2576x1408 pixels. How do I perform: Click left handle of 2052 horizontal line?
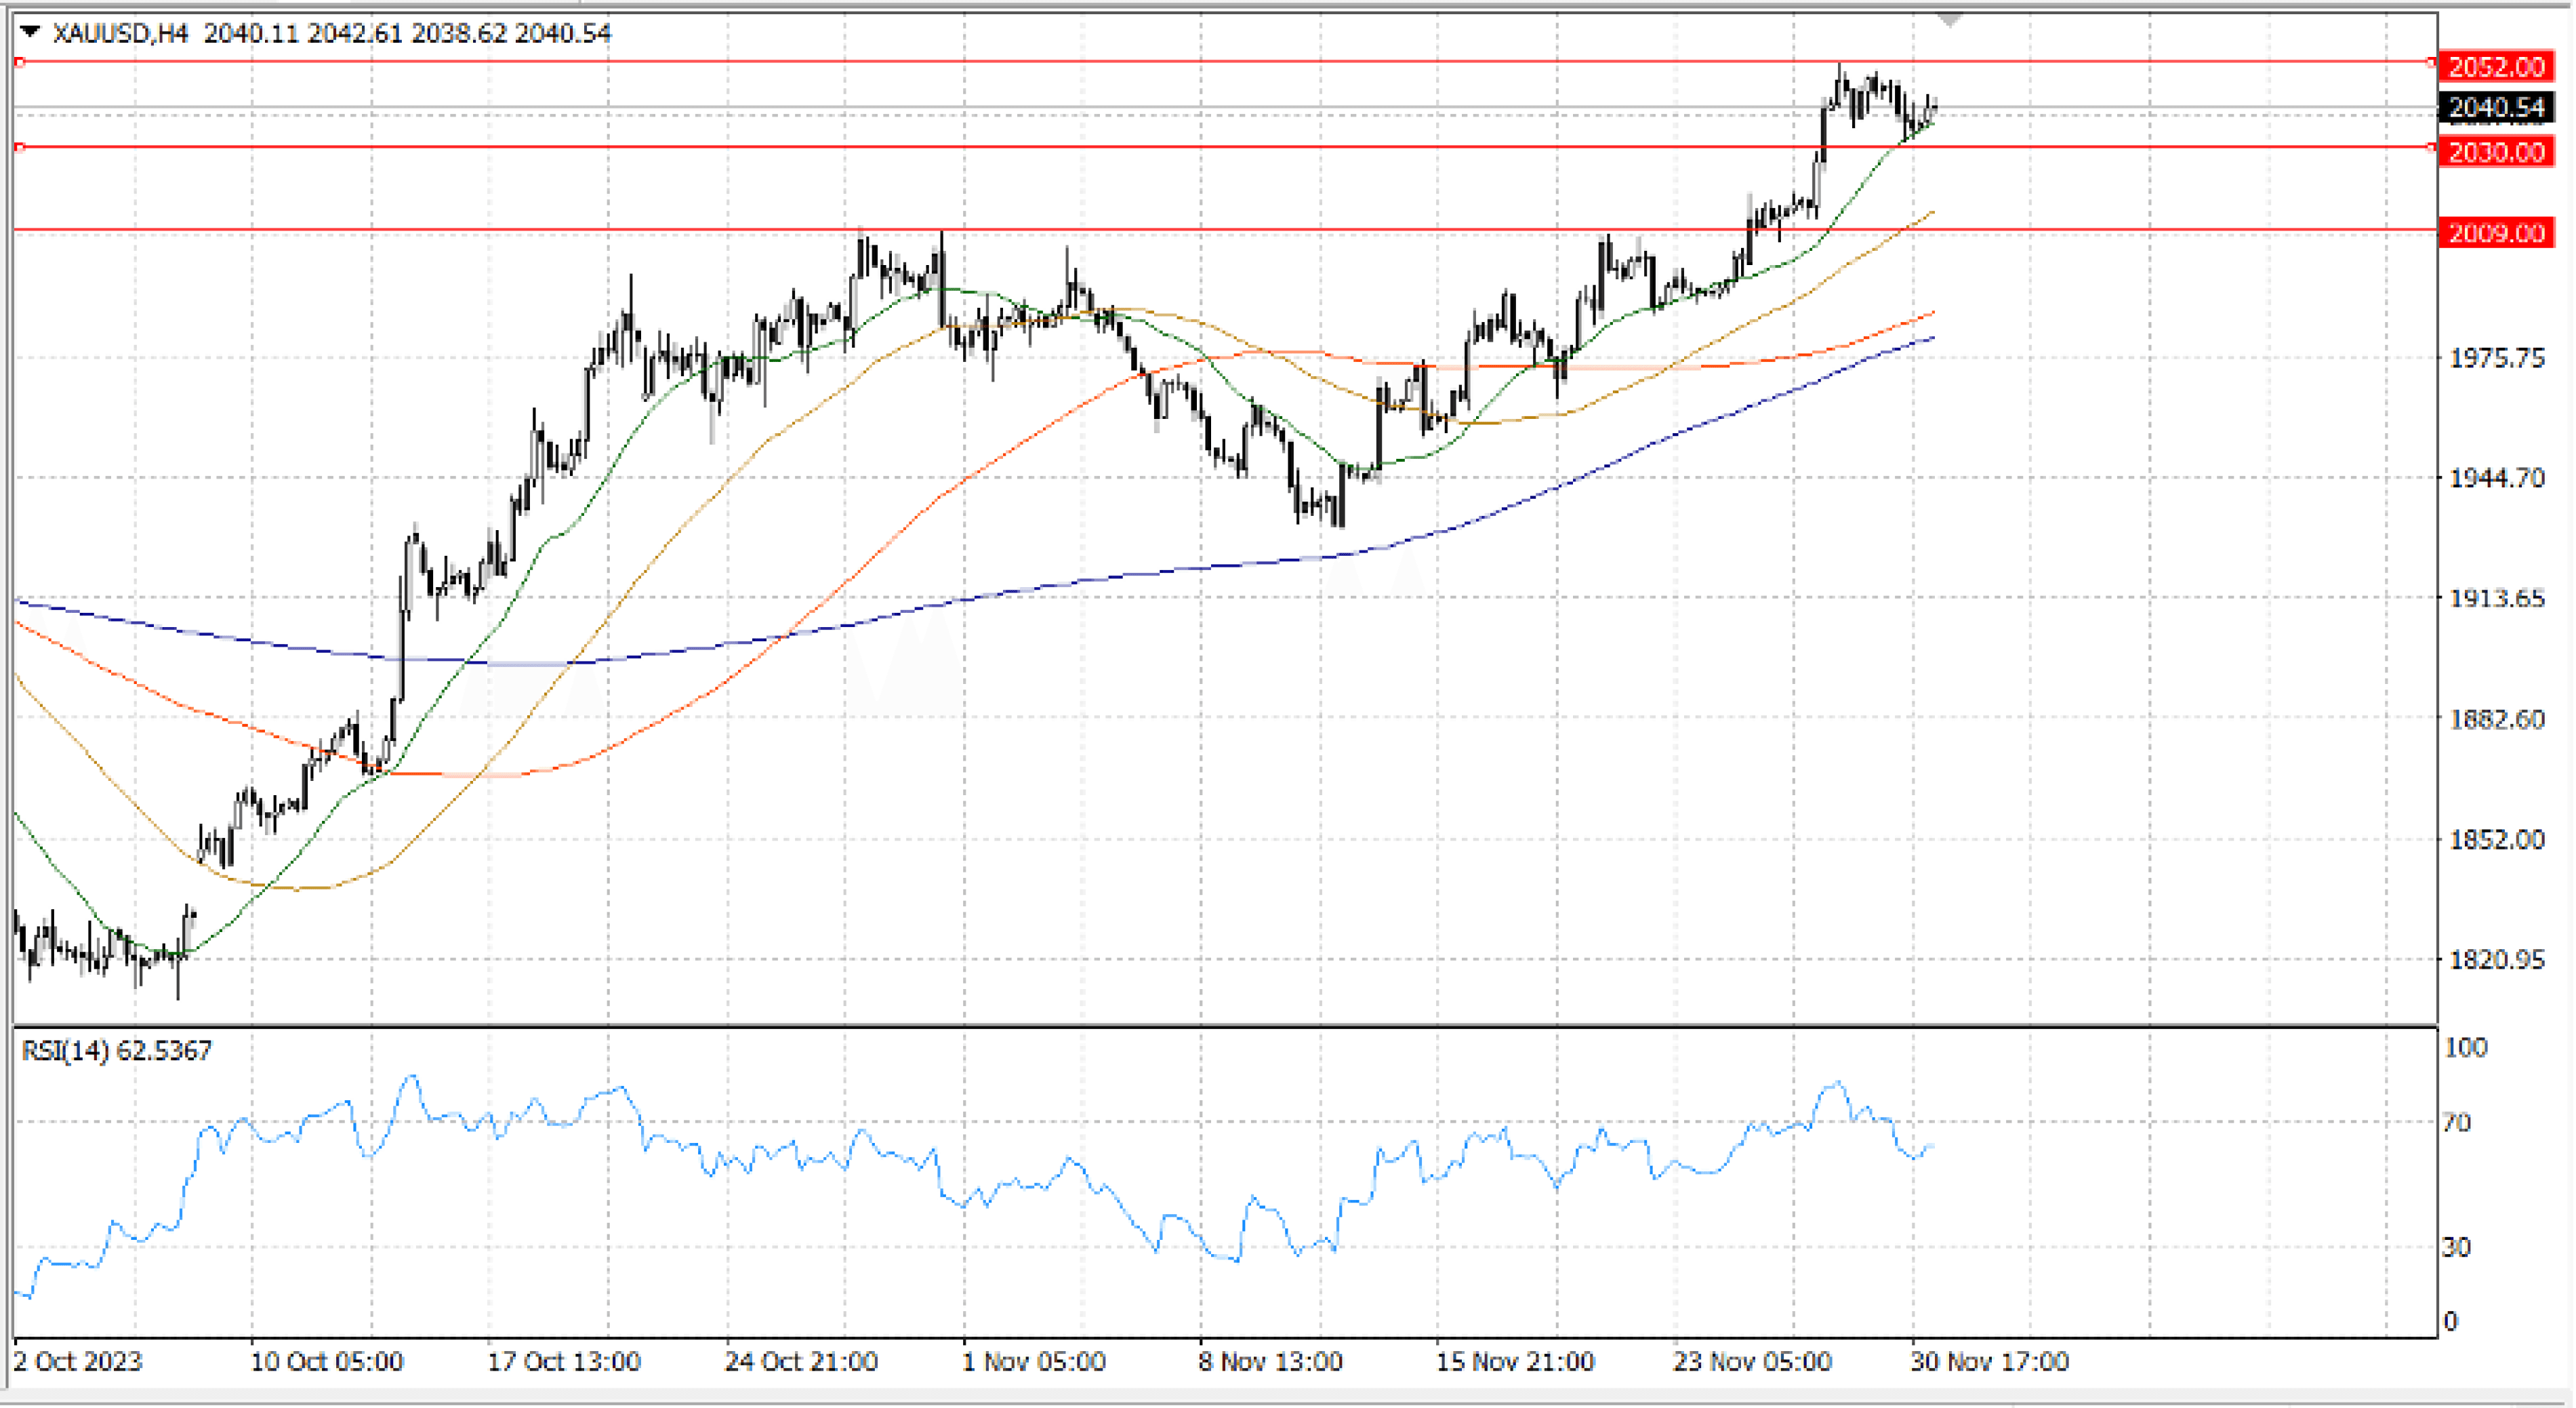(x=19, y=62)
